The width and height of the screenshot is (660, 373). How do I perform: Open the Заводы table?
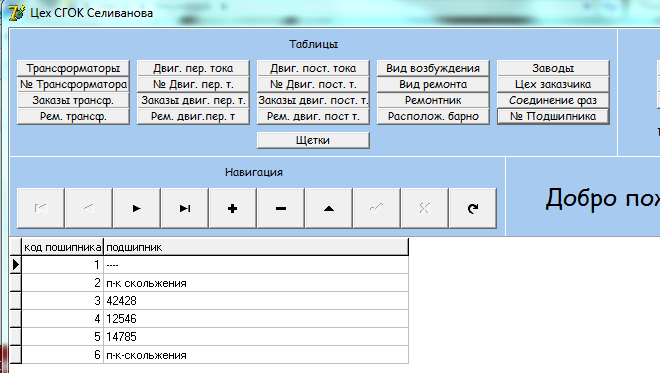pyautogui.click(x=553, y=68)
